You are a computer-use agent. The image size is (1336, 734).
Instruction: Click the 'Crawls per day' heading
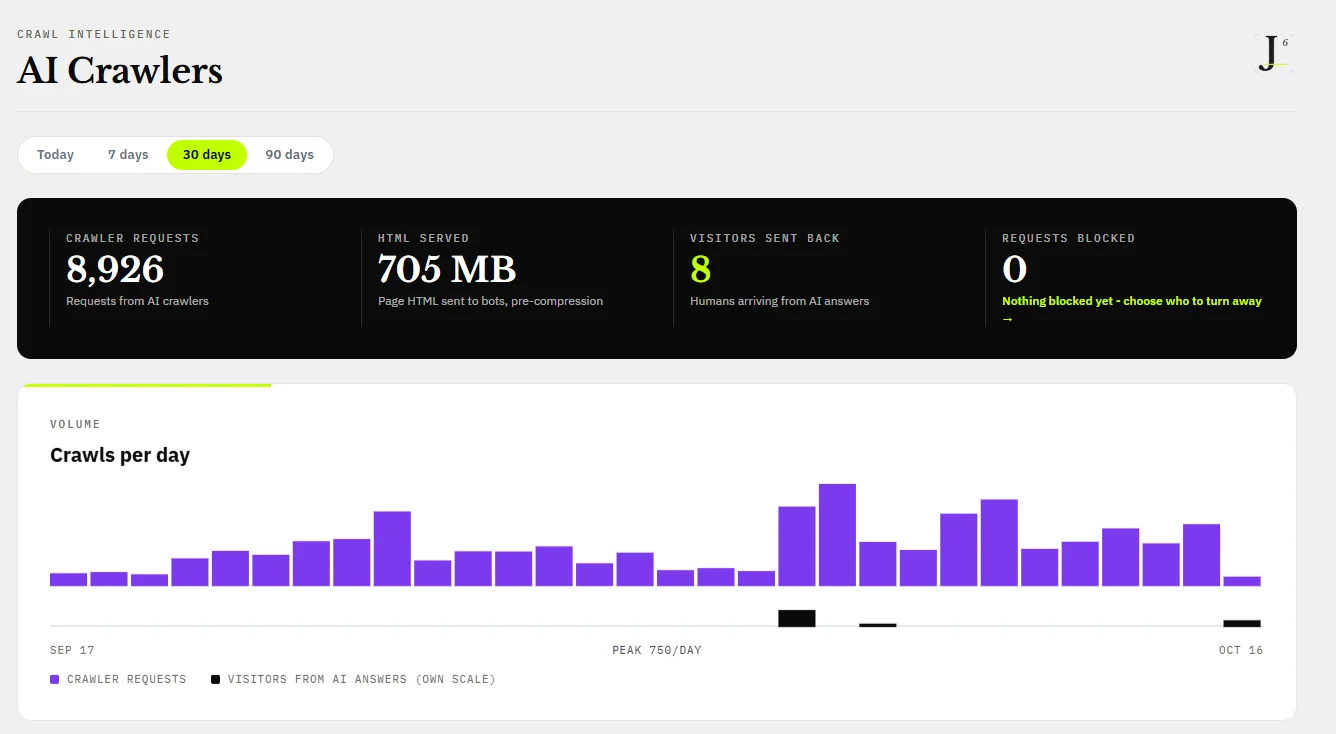tap(120, 455)
